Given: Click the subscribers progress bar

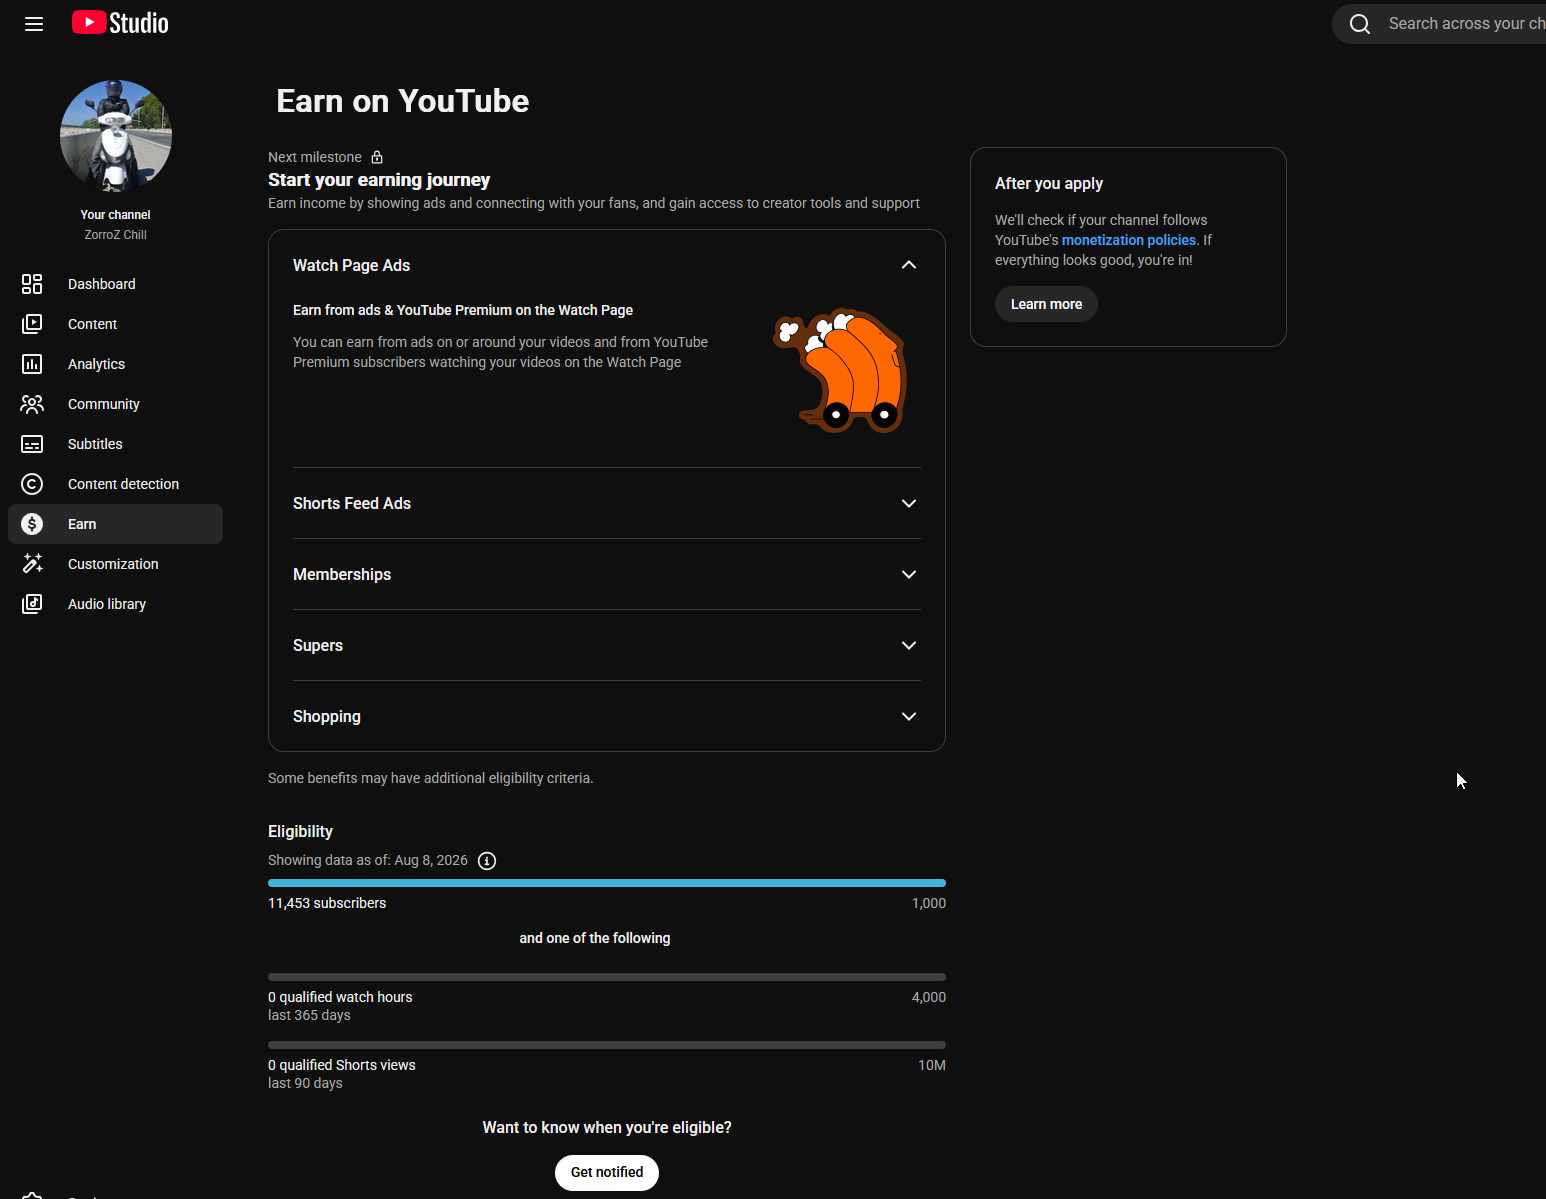Looking at the screenshot, I should pos(607,883).
